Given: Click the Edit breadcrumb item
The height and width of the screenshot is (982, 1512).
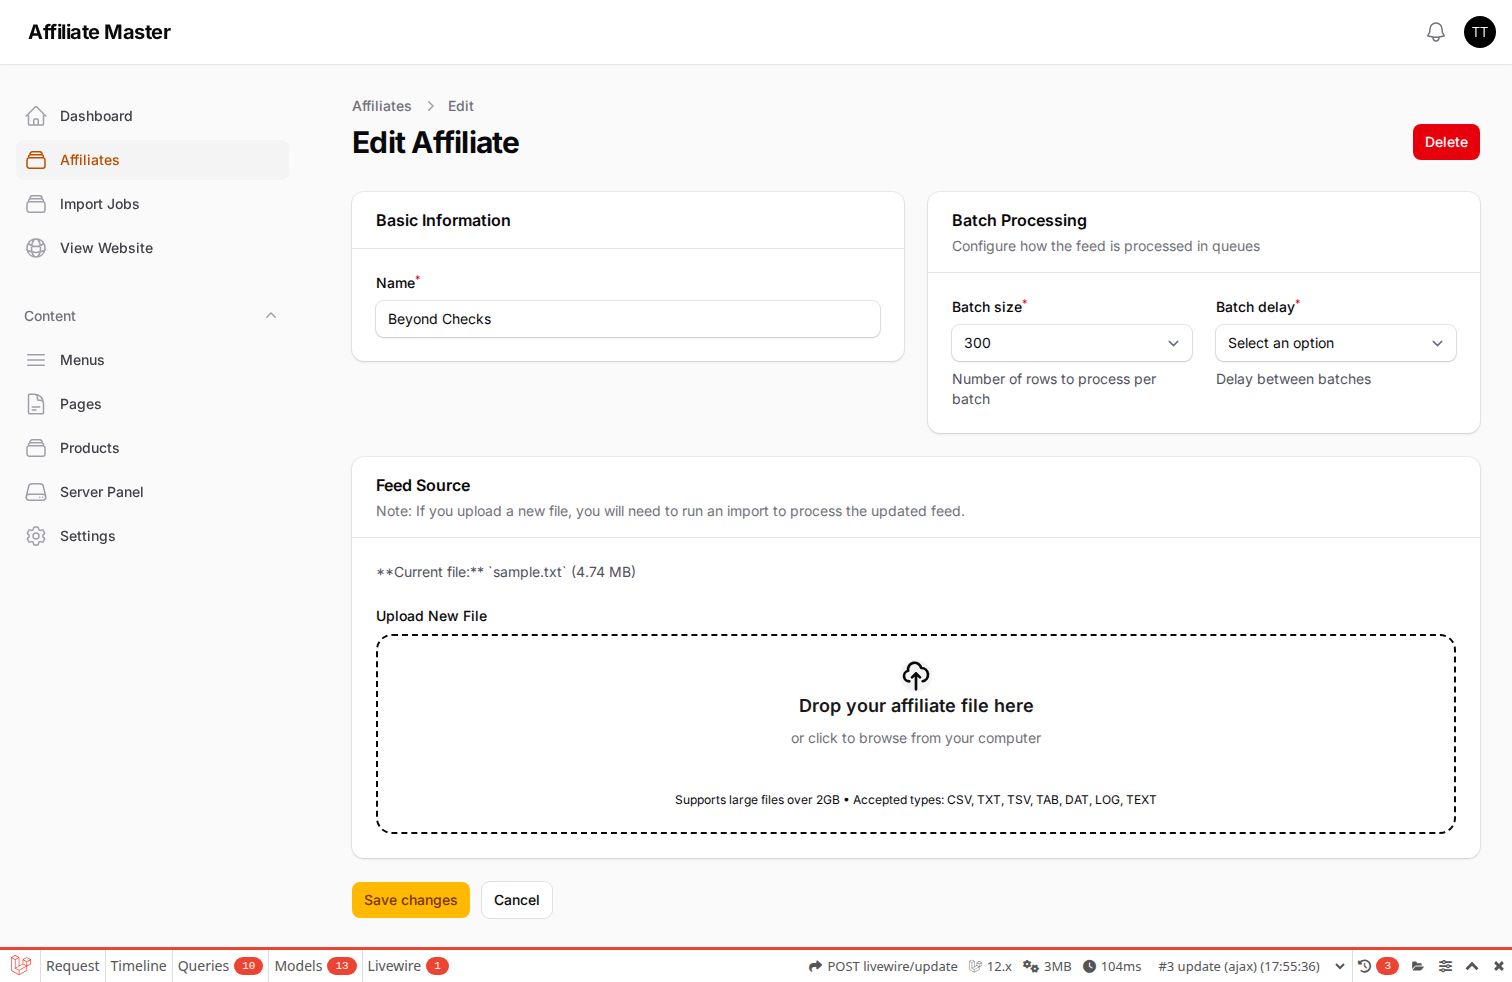Looking at the screenshot, I should pos(461,106).
